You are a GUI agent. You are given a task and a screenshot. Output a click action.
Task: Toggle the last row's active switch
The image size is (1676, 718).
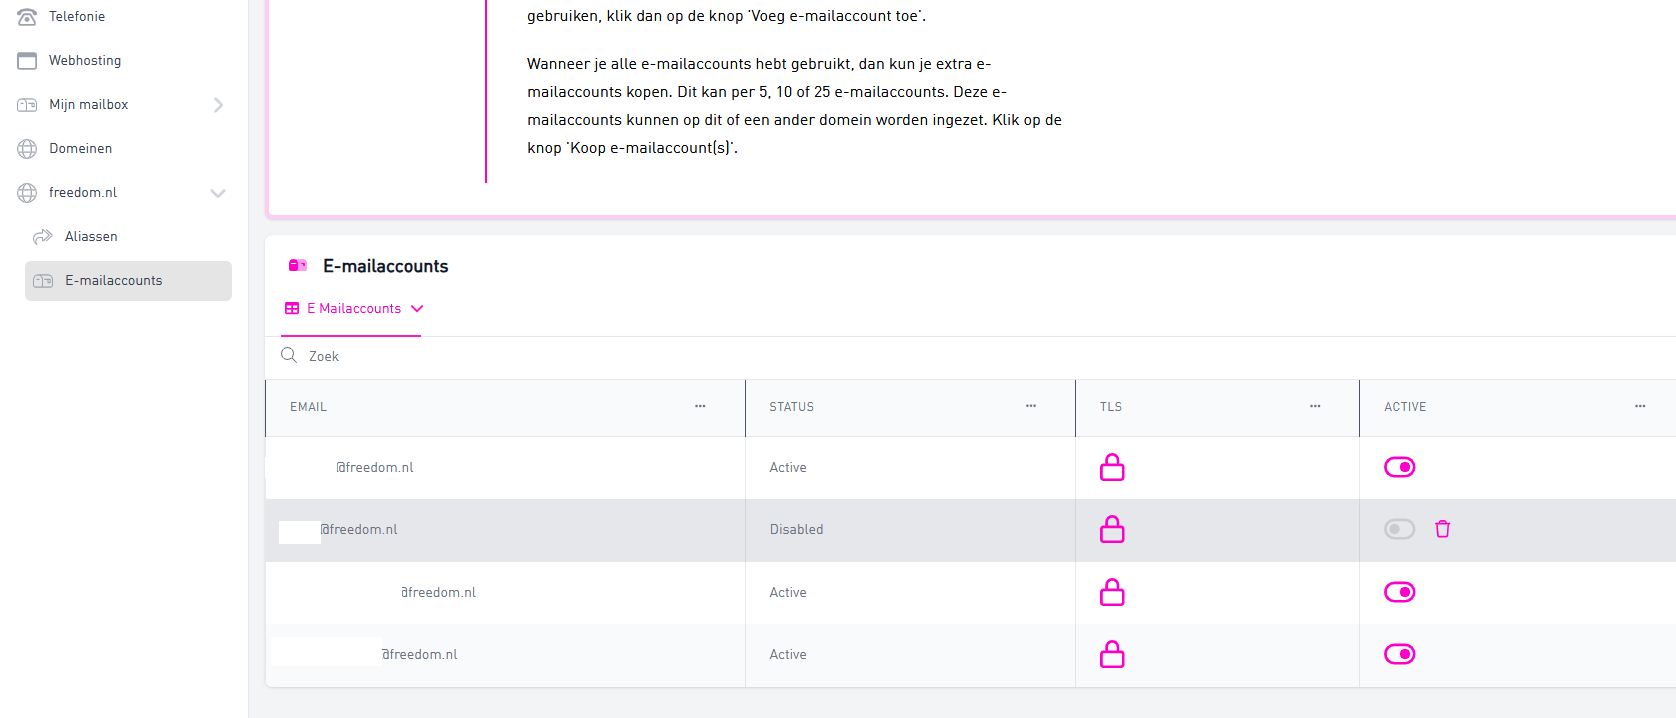[1399, 654]
